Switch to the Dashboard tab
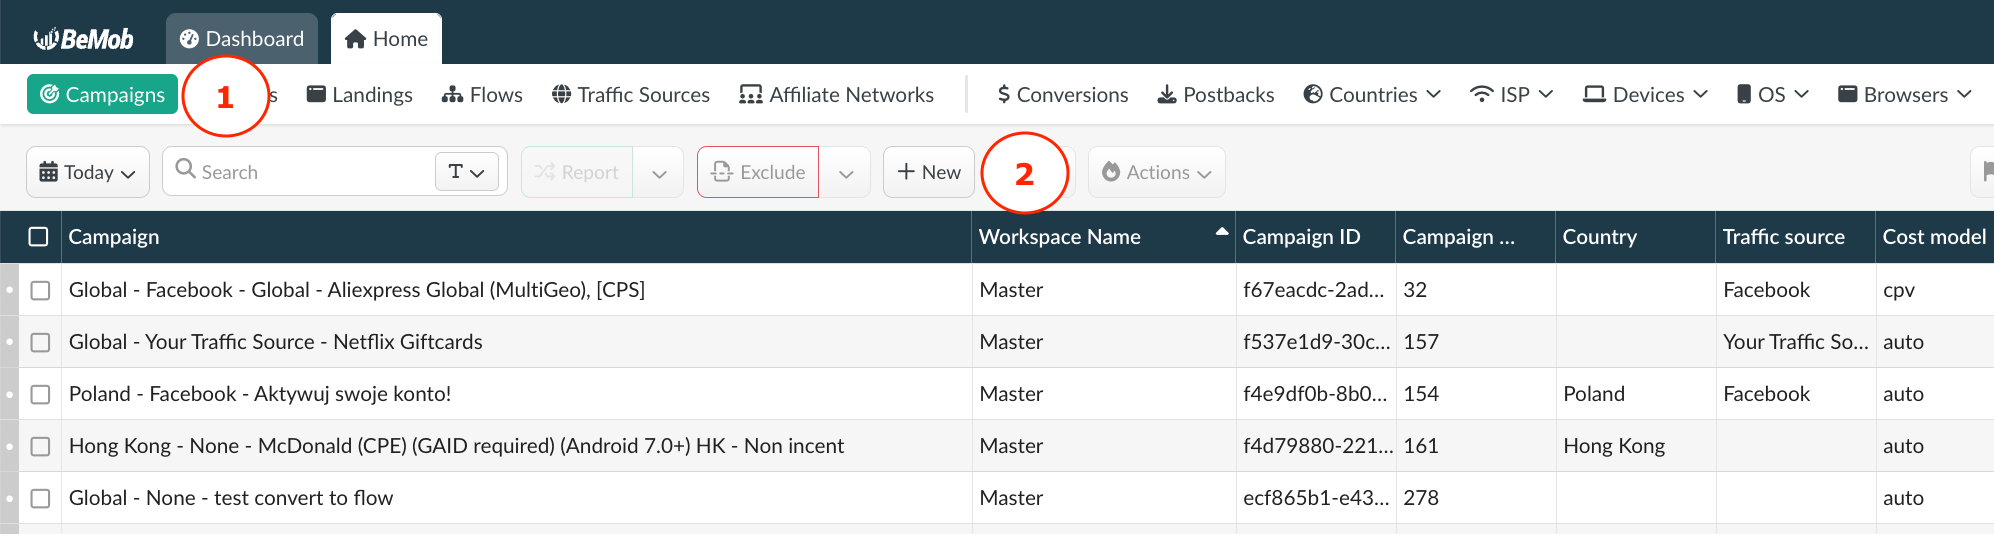 point(242,39)
